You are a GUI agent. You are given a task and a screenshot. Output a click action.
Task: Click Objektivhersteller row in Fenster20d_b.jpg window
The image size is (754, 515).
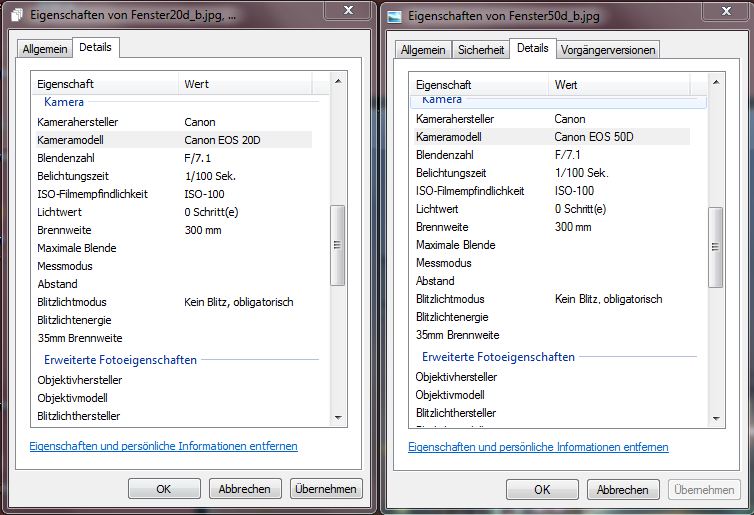point(174,380)
